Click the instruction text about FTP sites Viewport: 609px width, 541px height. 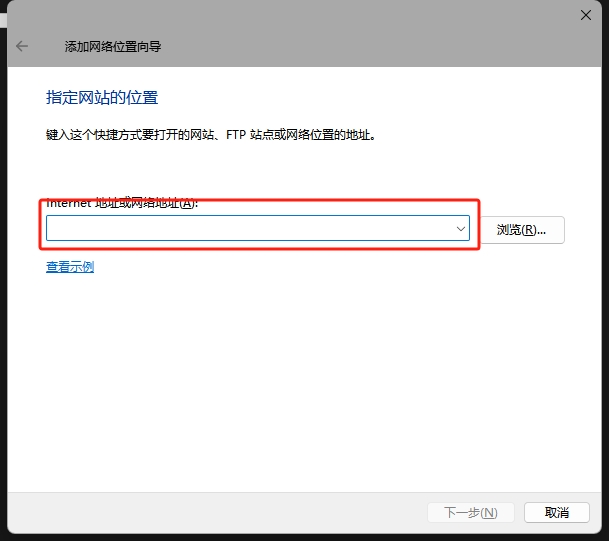(210, 134)
